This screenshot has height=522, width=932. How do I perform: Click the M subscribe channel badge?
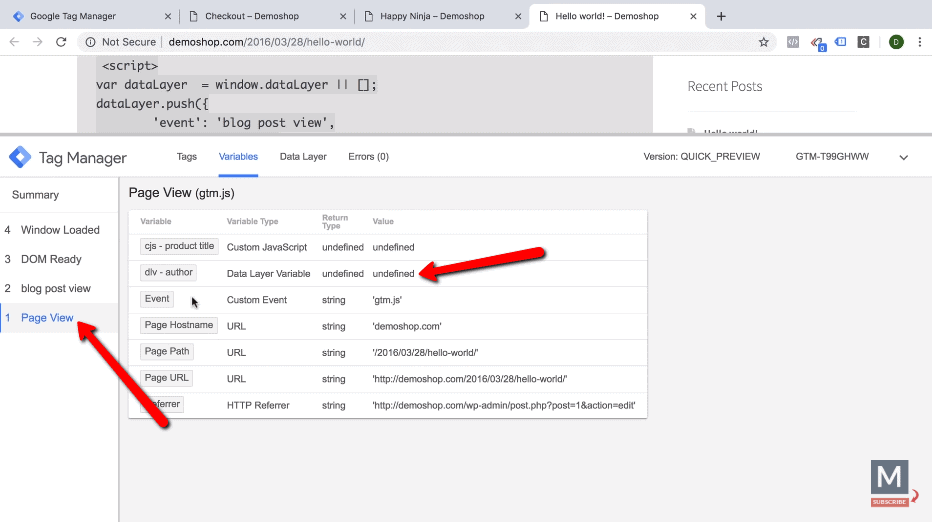890,483
